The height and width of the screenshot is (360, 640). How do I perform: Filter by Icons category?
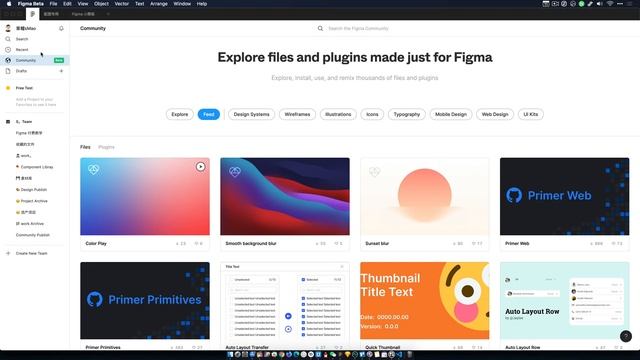pyautogui.click(x=372, y=114)
